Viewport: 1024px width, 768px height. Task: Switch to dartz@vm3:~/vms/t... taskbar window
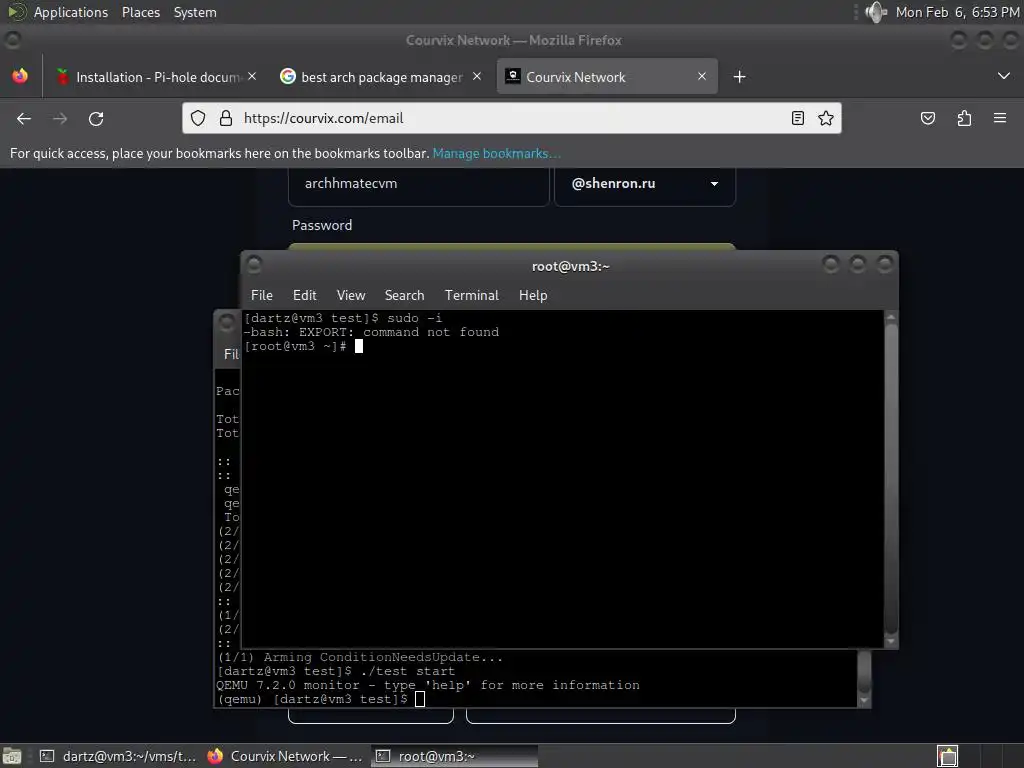(x=118, y=756)
